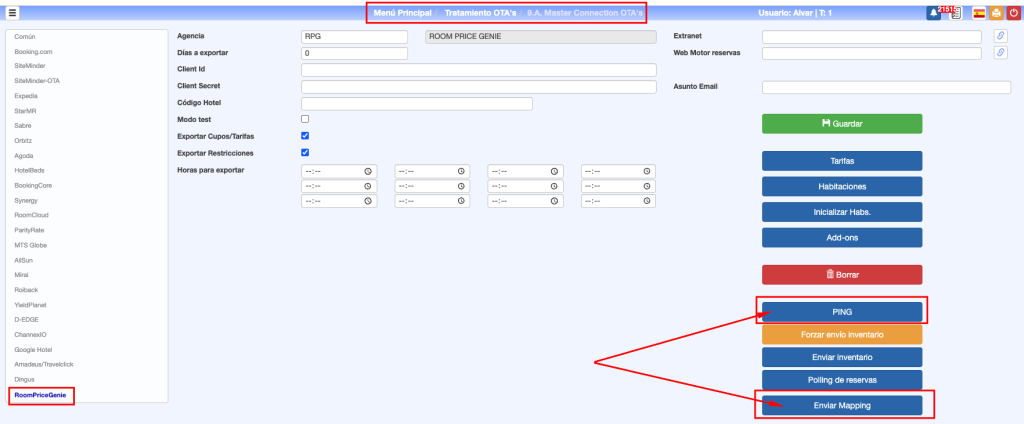This screenshot has height=424, width=1024.
Task: Click the Enviar Mapping button
Action: pos(841,405)
